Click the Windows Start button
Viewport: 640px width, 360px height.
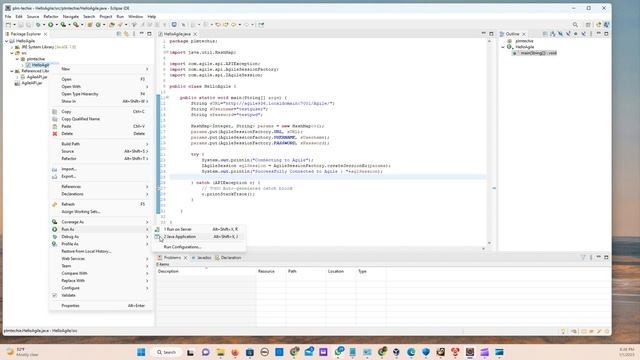(x=141, y=352)
